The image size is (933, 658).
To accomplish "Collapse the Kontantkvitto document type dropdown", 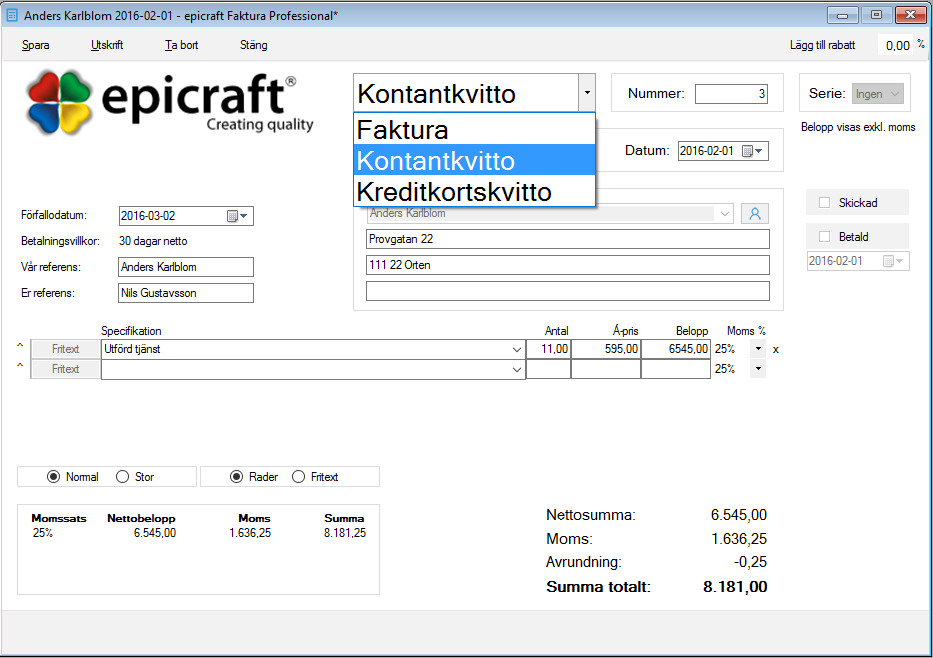I will tap(587, 93).
